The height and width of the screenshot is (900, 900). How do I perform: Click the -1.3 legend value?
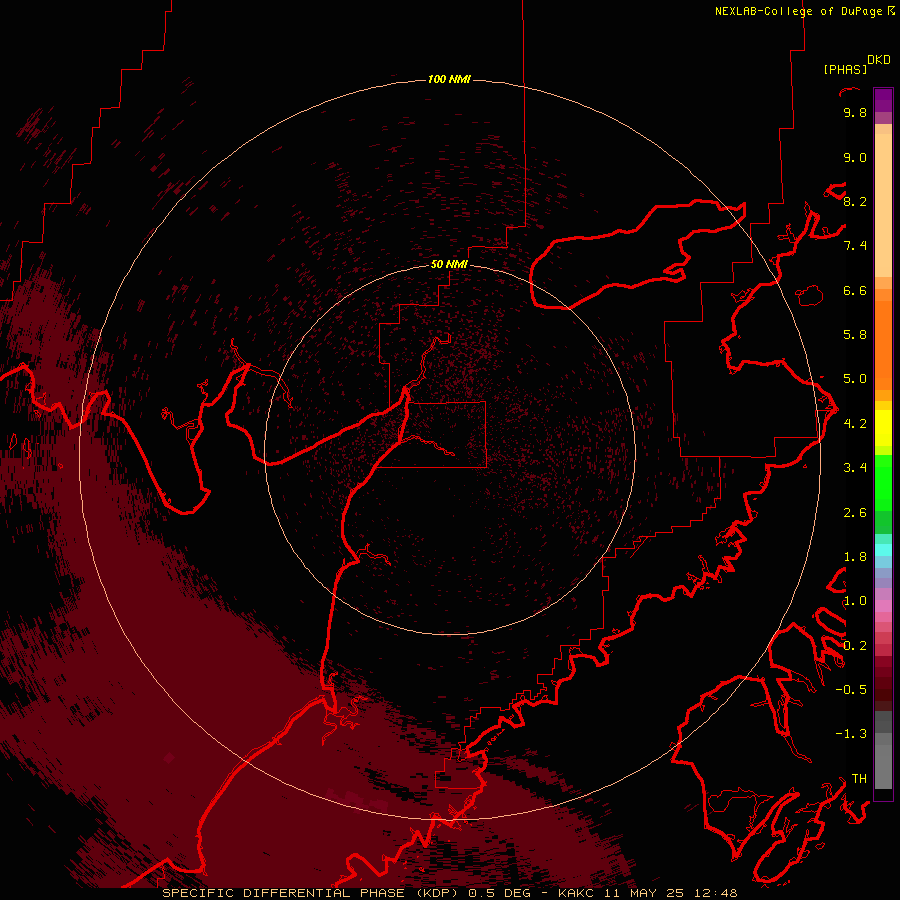tap(851, 734)
